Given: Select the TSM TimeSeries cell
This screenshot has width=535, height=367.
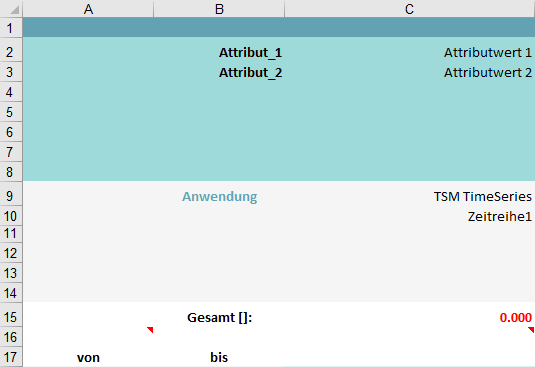Looking at the screenshot, I should pos(409,196).
